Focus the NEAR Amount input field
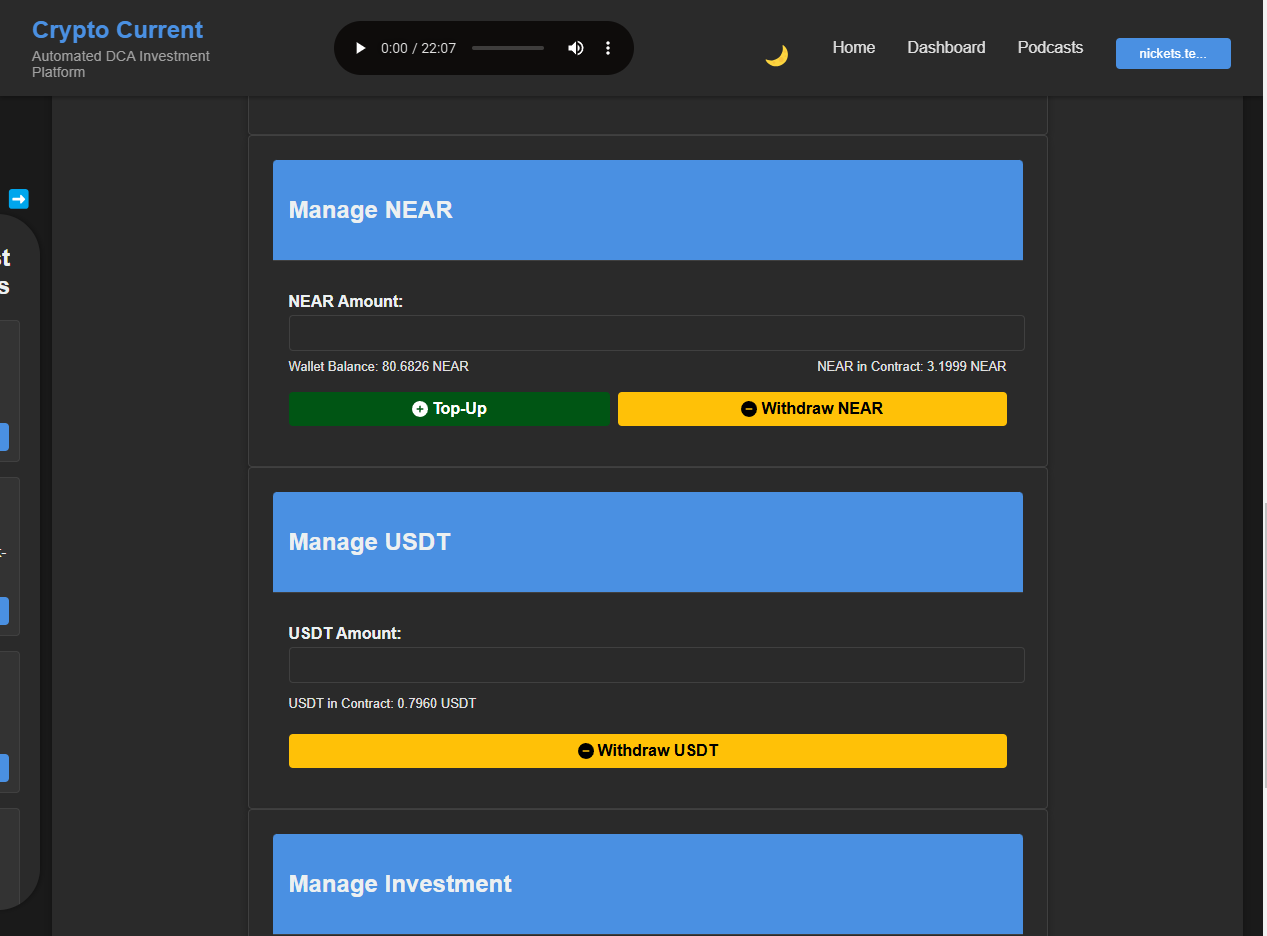This screenshot has height=936, width=1267. tap(657, 333)
